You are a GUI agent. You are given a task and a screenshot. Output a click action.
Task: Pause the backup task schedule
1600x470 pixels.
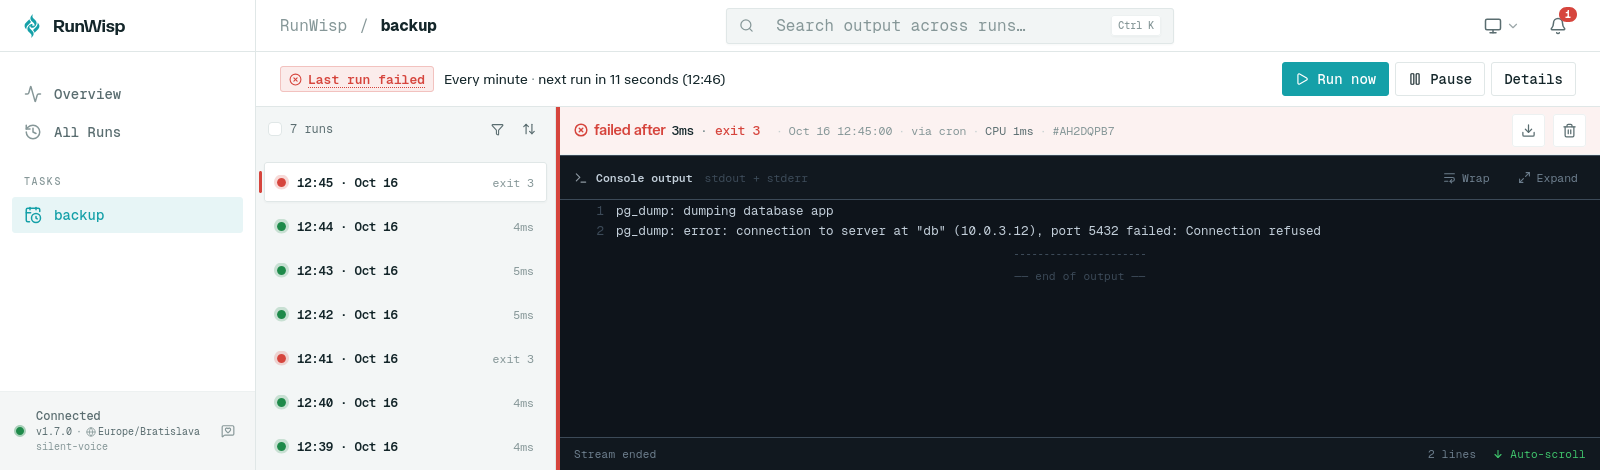pos(1440,79)
